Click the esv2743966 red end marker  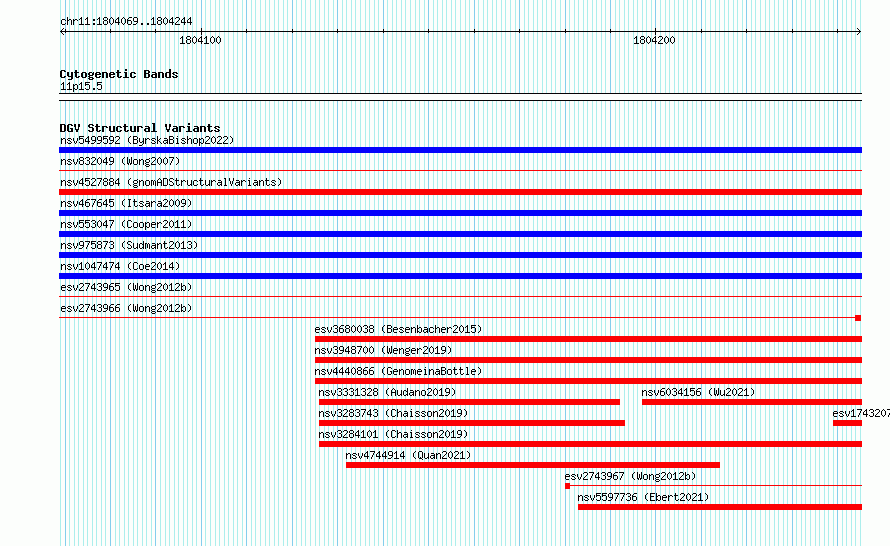858,318
